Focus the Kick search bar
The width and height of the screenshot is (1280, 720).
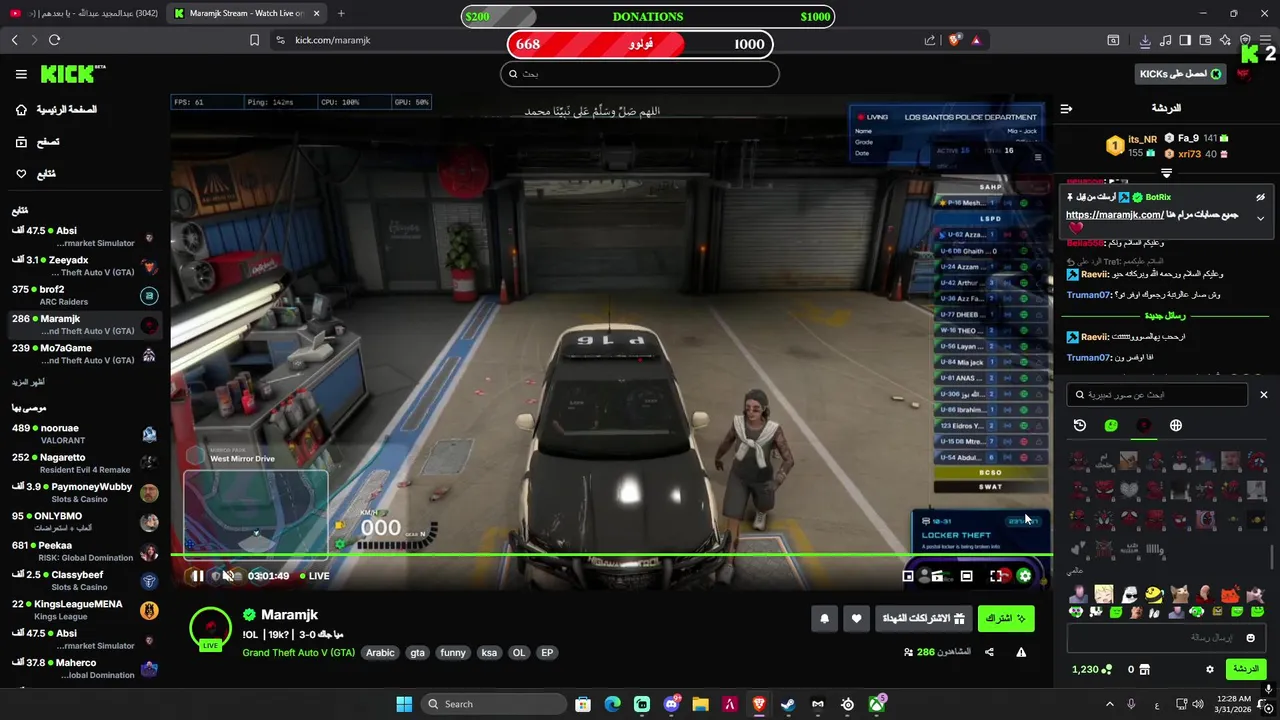coord(640,73)
